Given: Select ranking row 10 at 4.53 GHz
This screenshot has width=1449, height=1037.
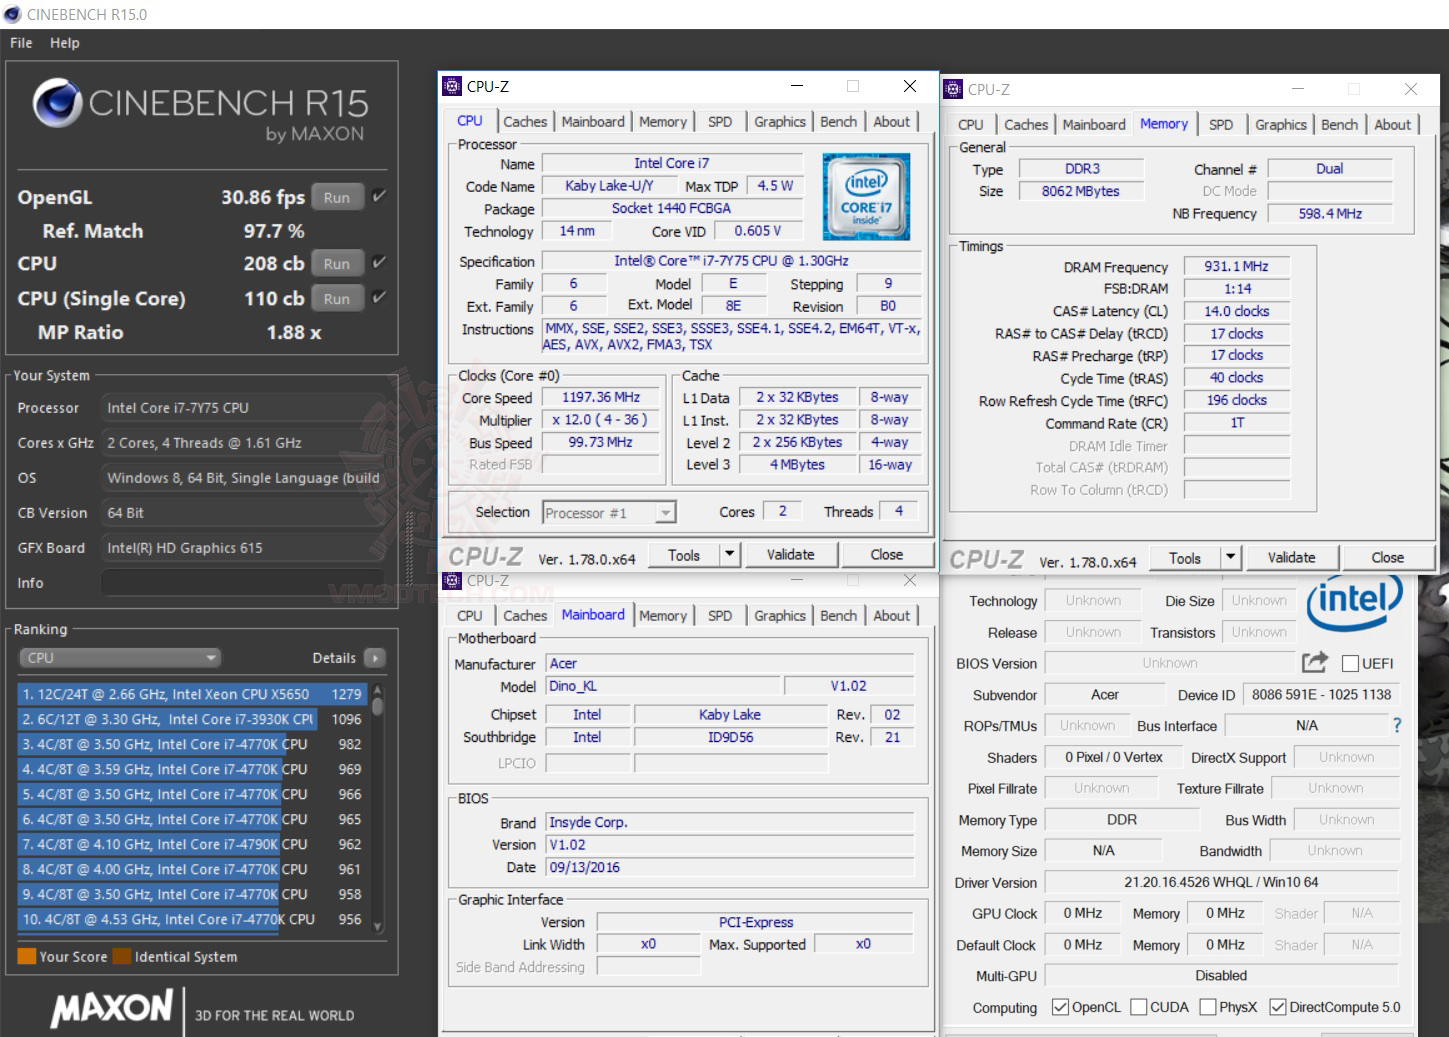Looking at the screenshot, I should [192, 919].
